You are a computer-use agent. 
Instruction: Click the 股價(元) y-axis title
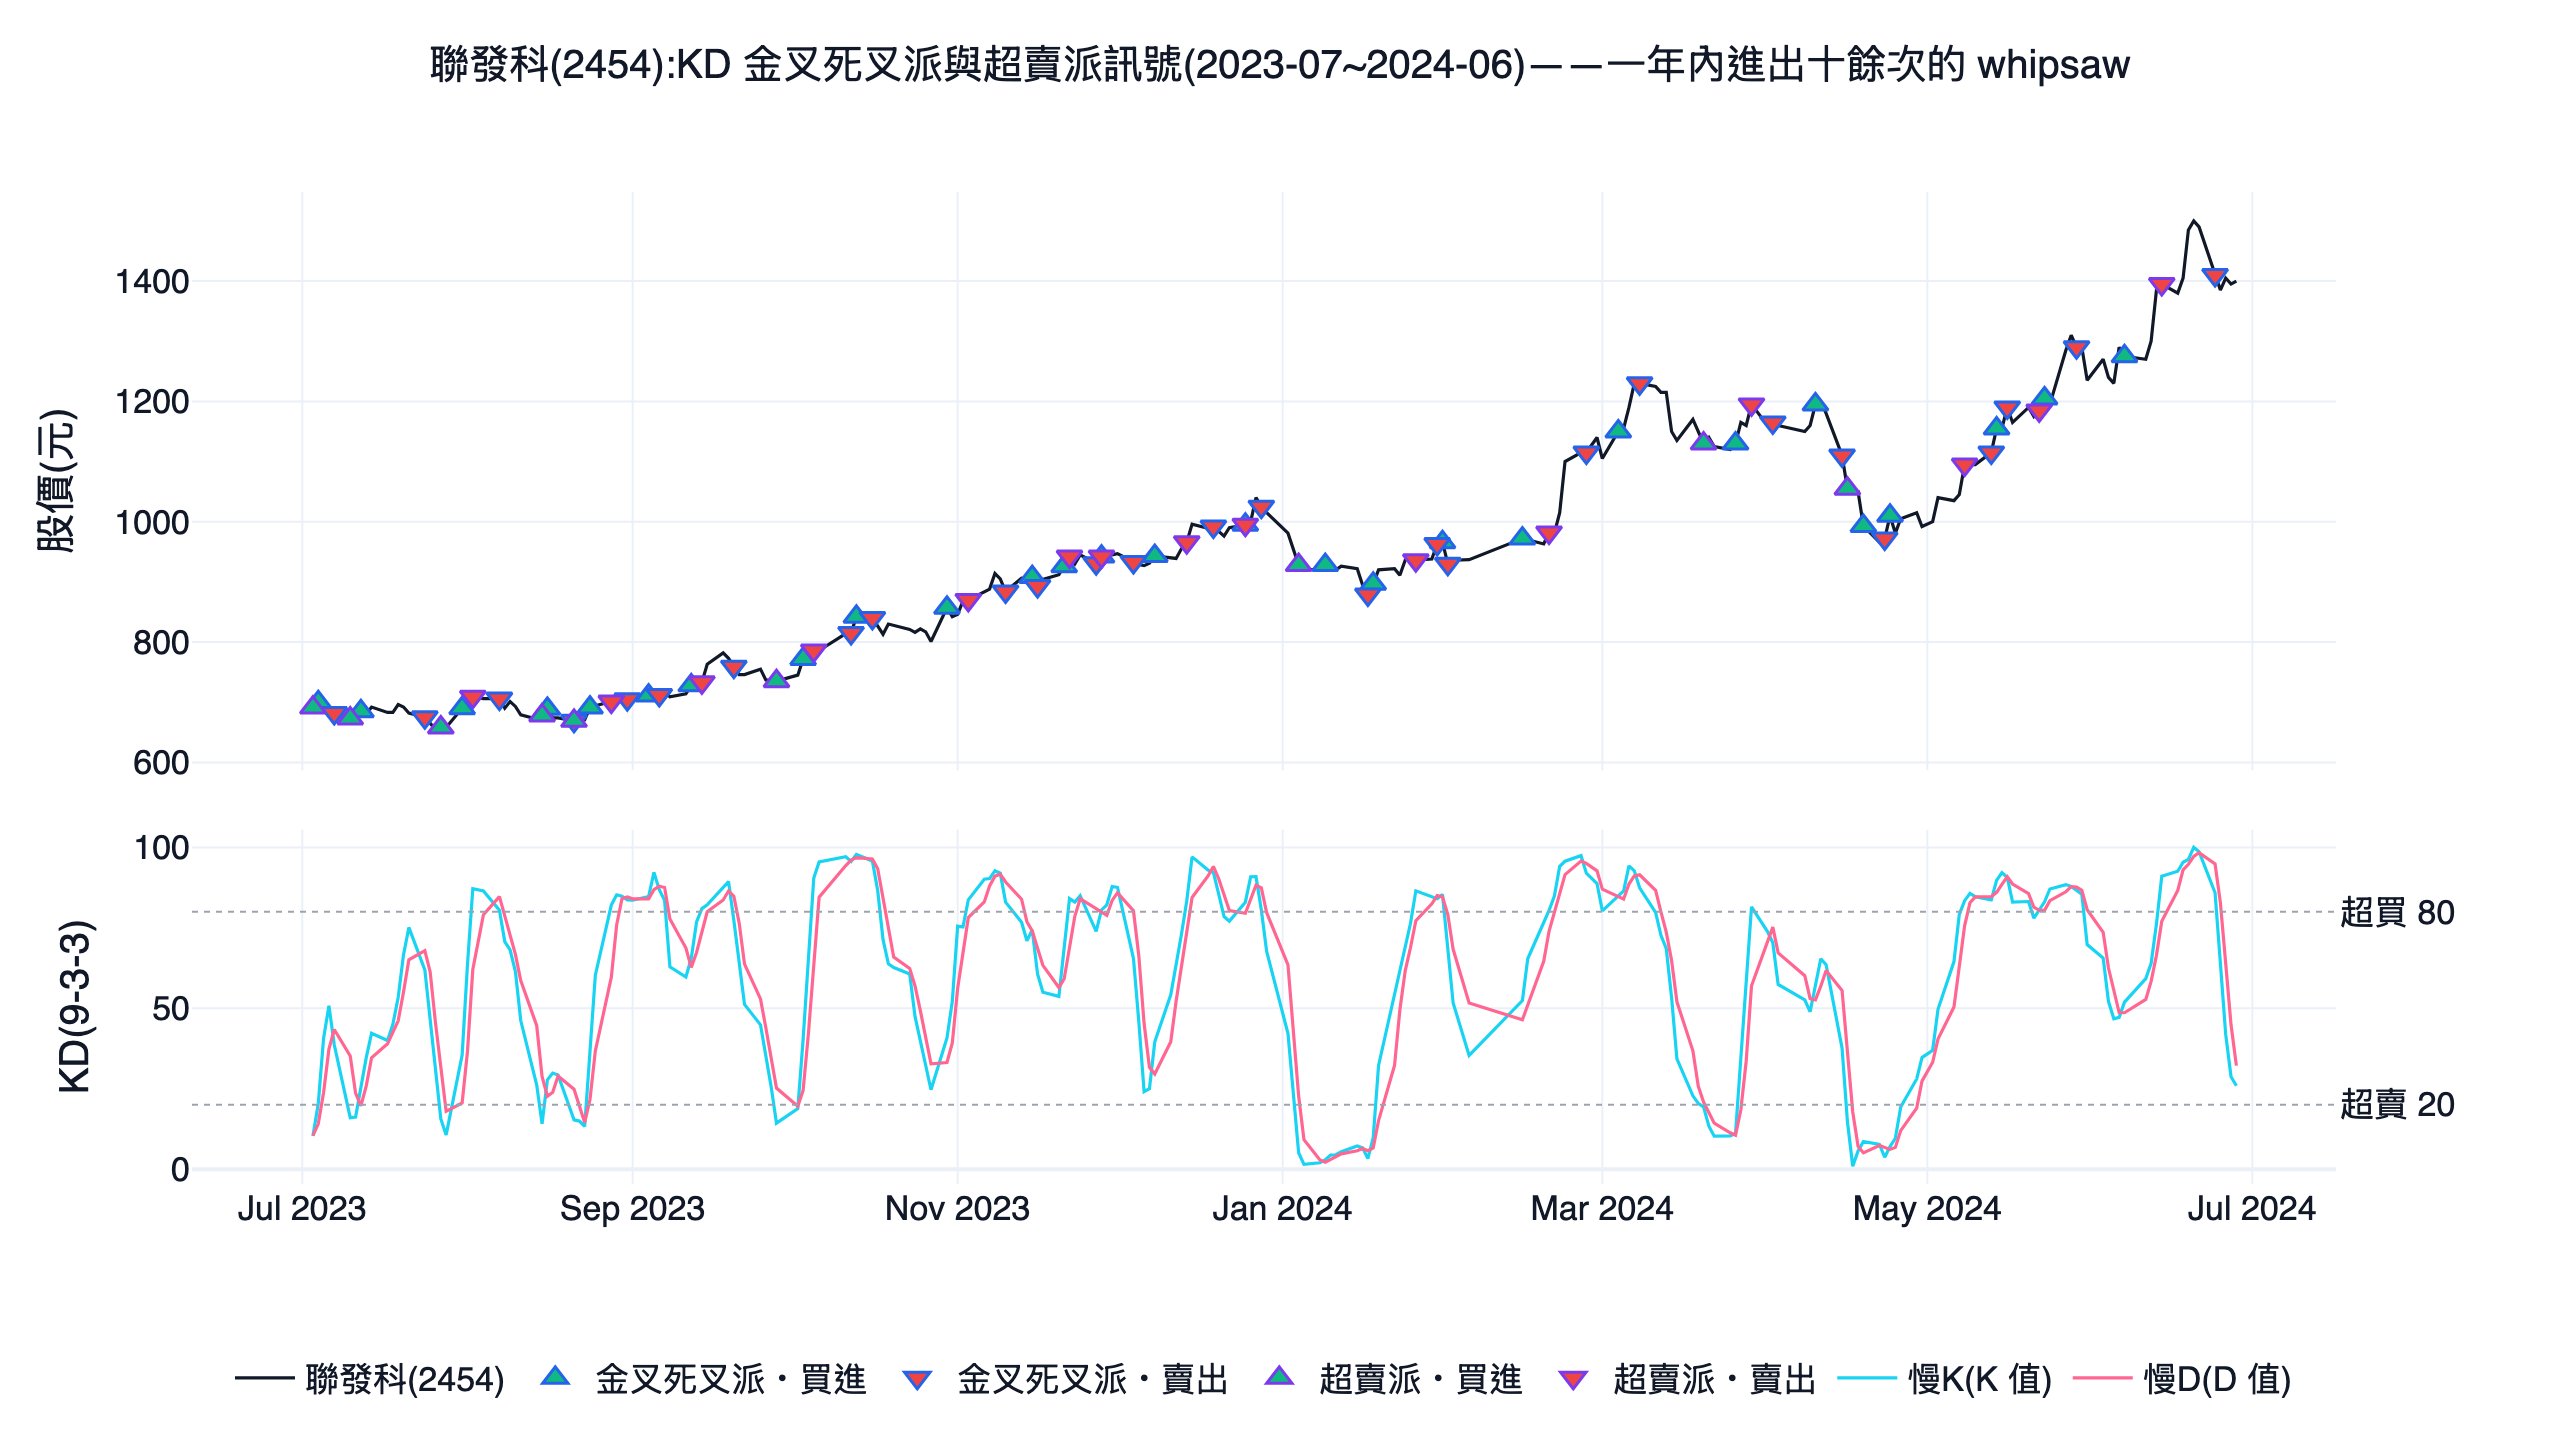[57, 480]
